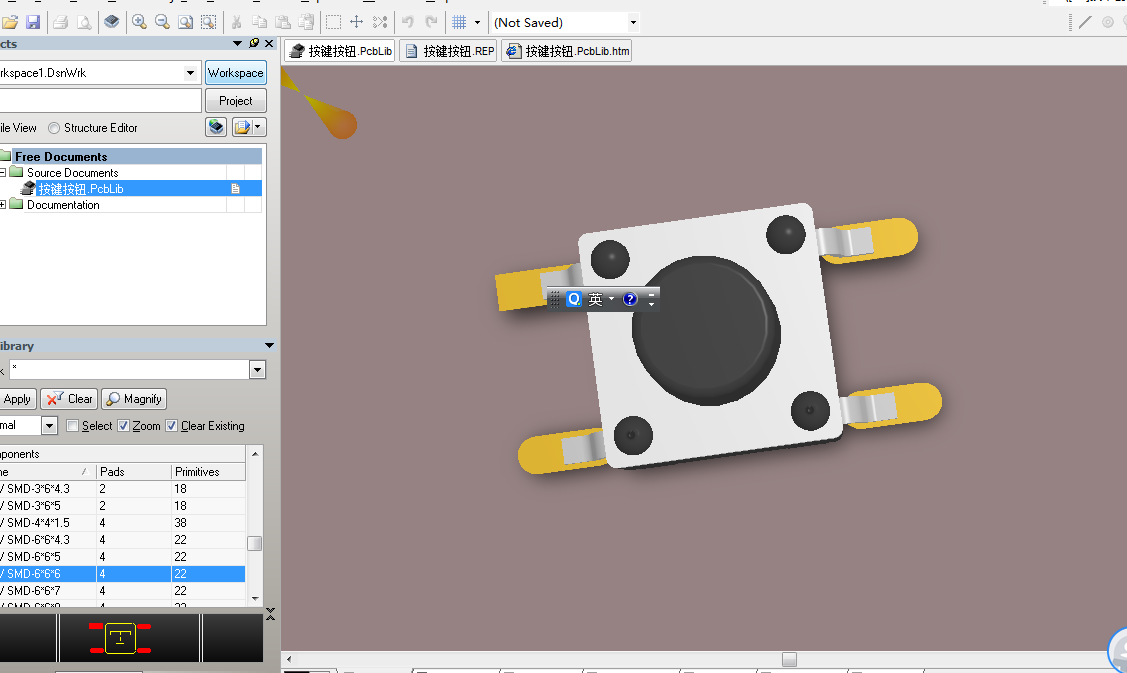Click the Clear filter button
The width and height of the screenshot is (1127, 673).
coord(70,399)
